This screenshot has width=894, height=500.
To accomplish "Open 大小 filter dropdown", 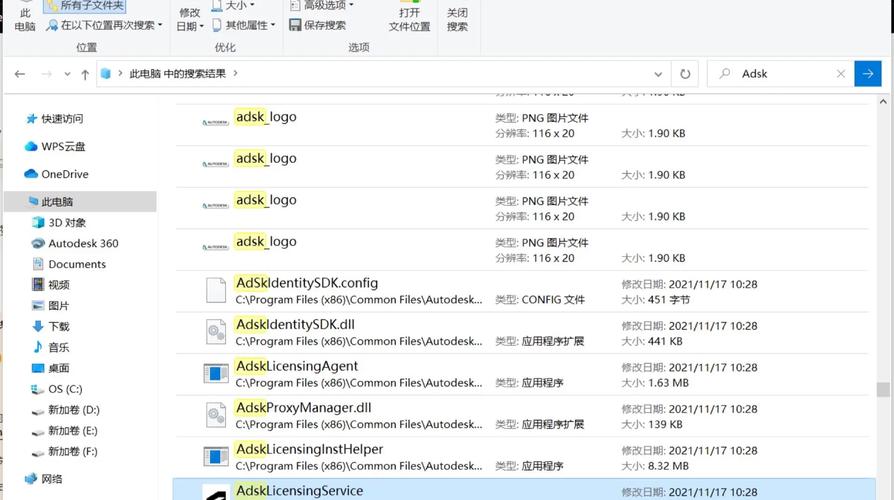I will [233, 6].
